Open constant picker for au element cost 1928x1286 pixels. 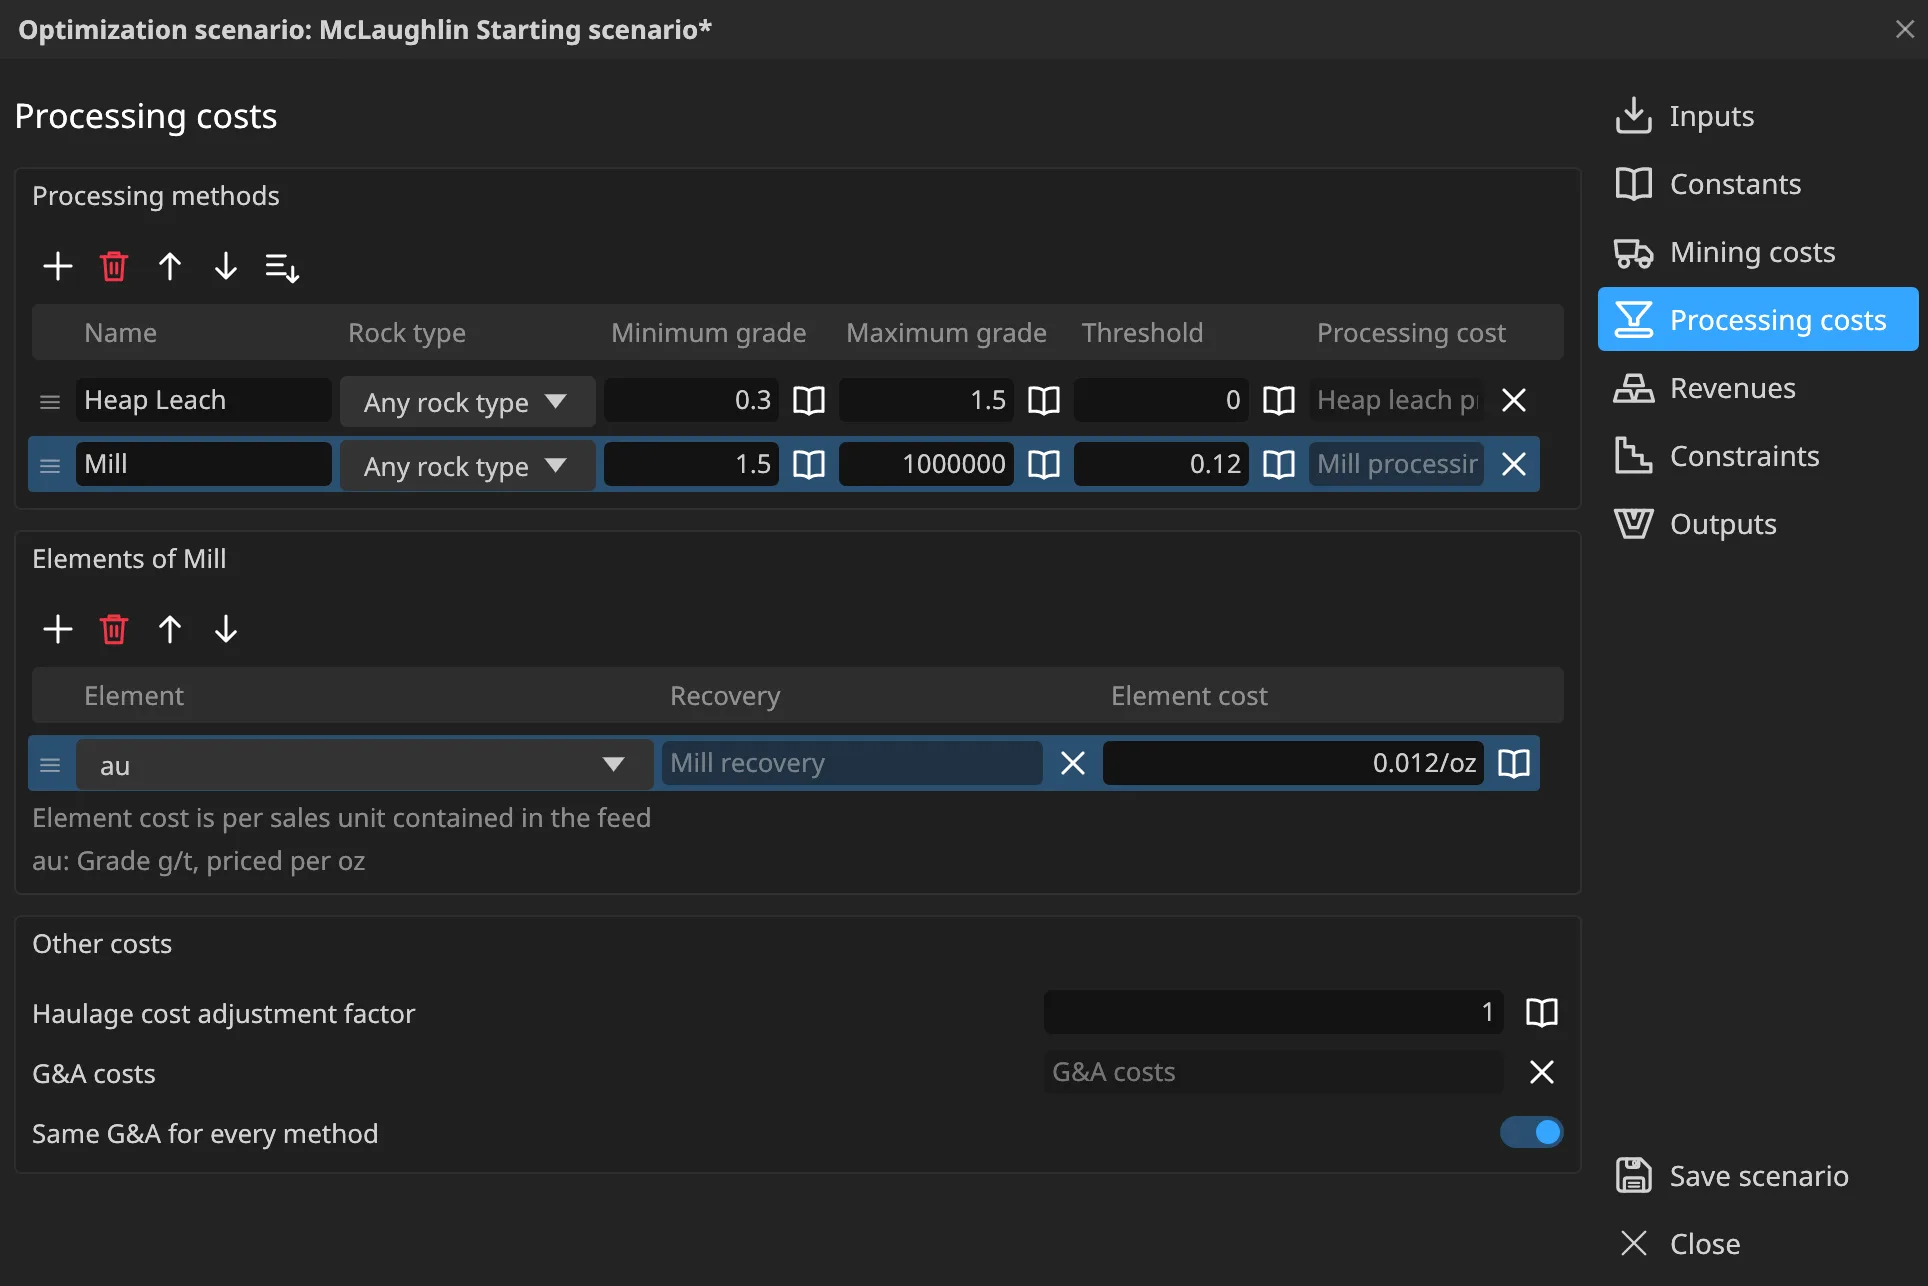click(x=1514, y=764)
